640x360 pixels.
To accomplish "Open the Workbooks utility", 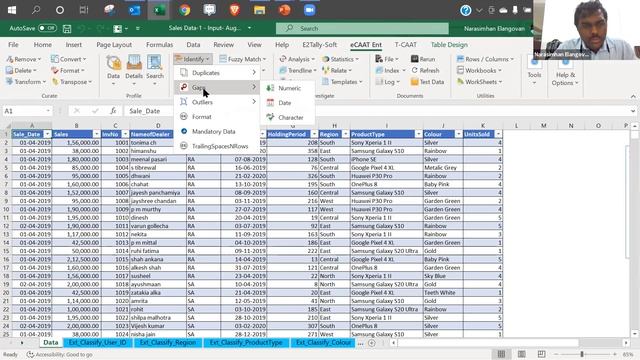I will click(480, 71).
